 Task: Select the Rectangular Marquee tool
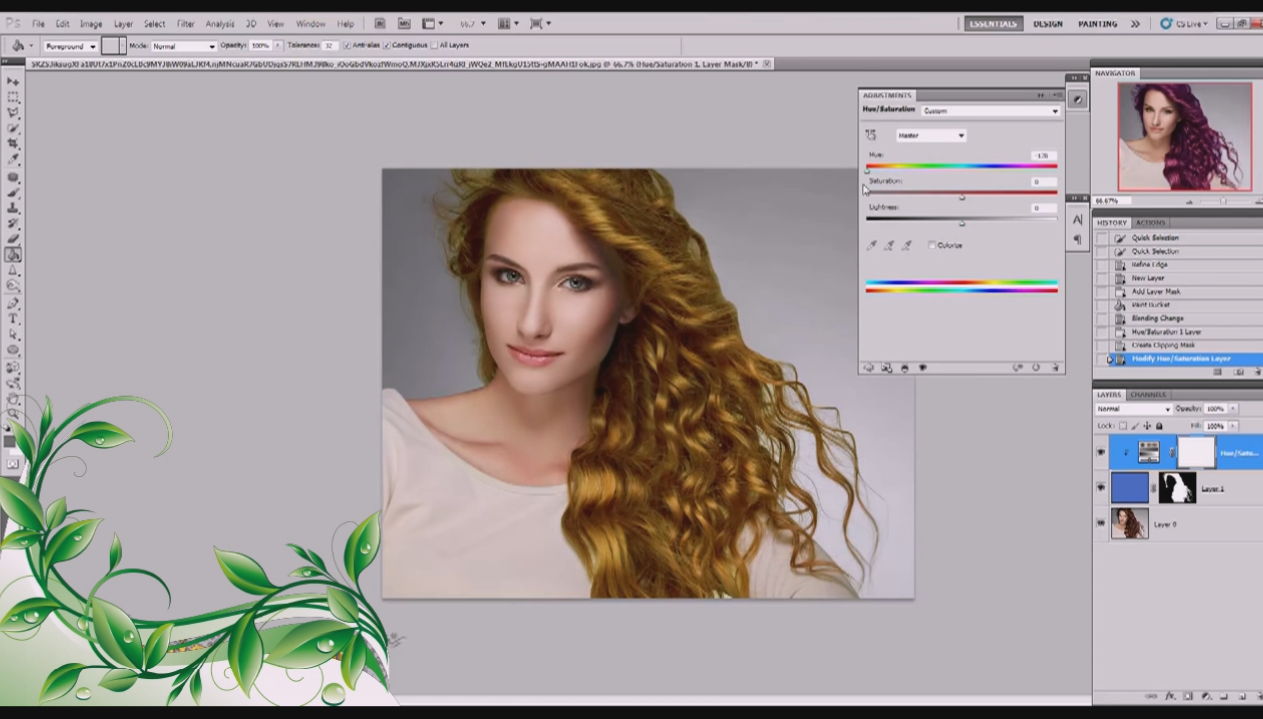(13, 97)
